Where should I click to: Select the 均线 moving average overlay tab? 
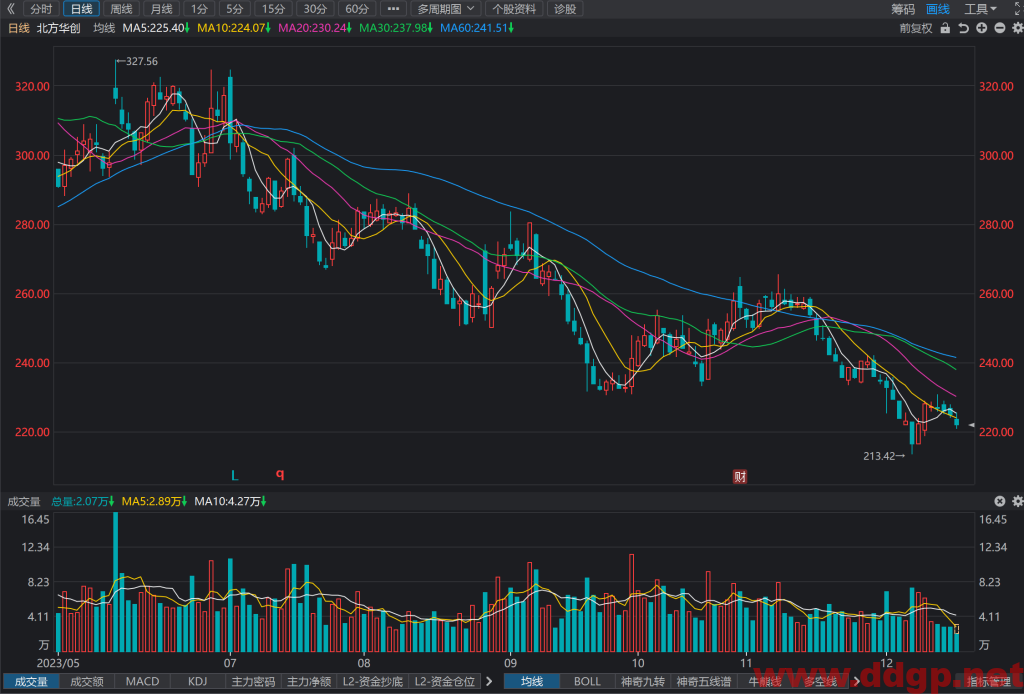point(532,681)
